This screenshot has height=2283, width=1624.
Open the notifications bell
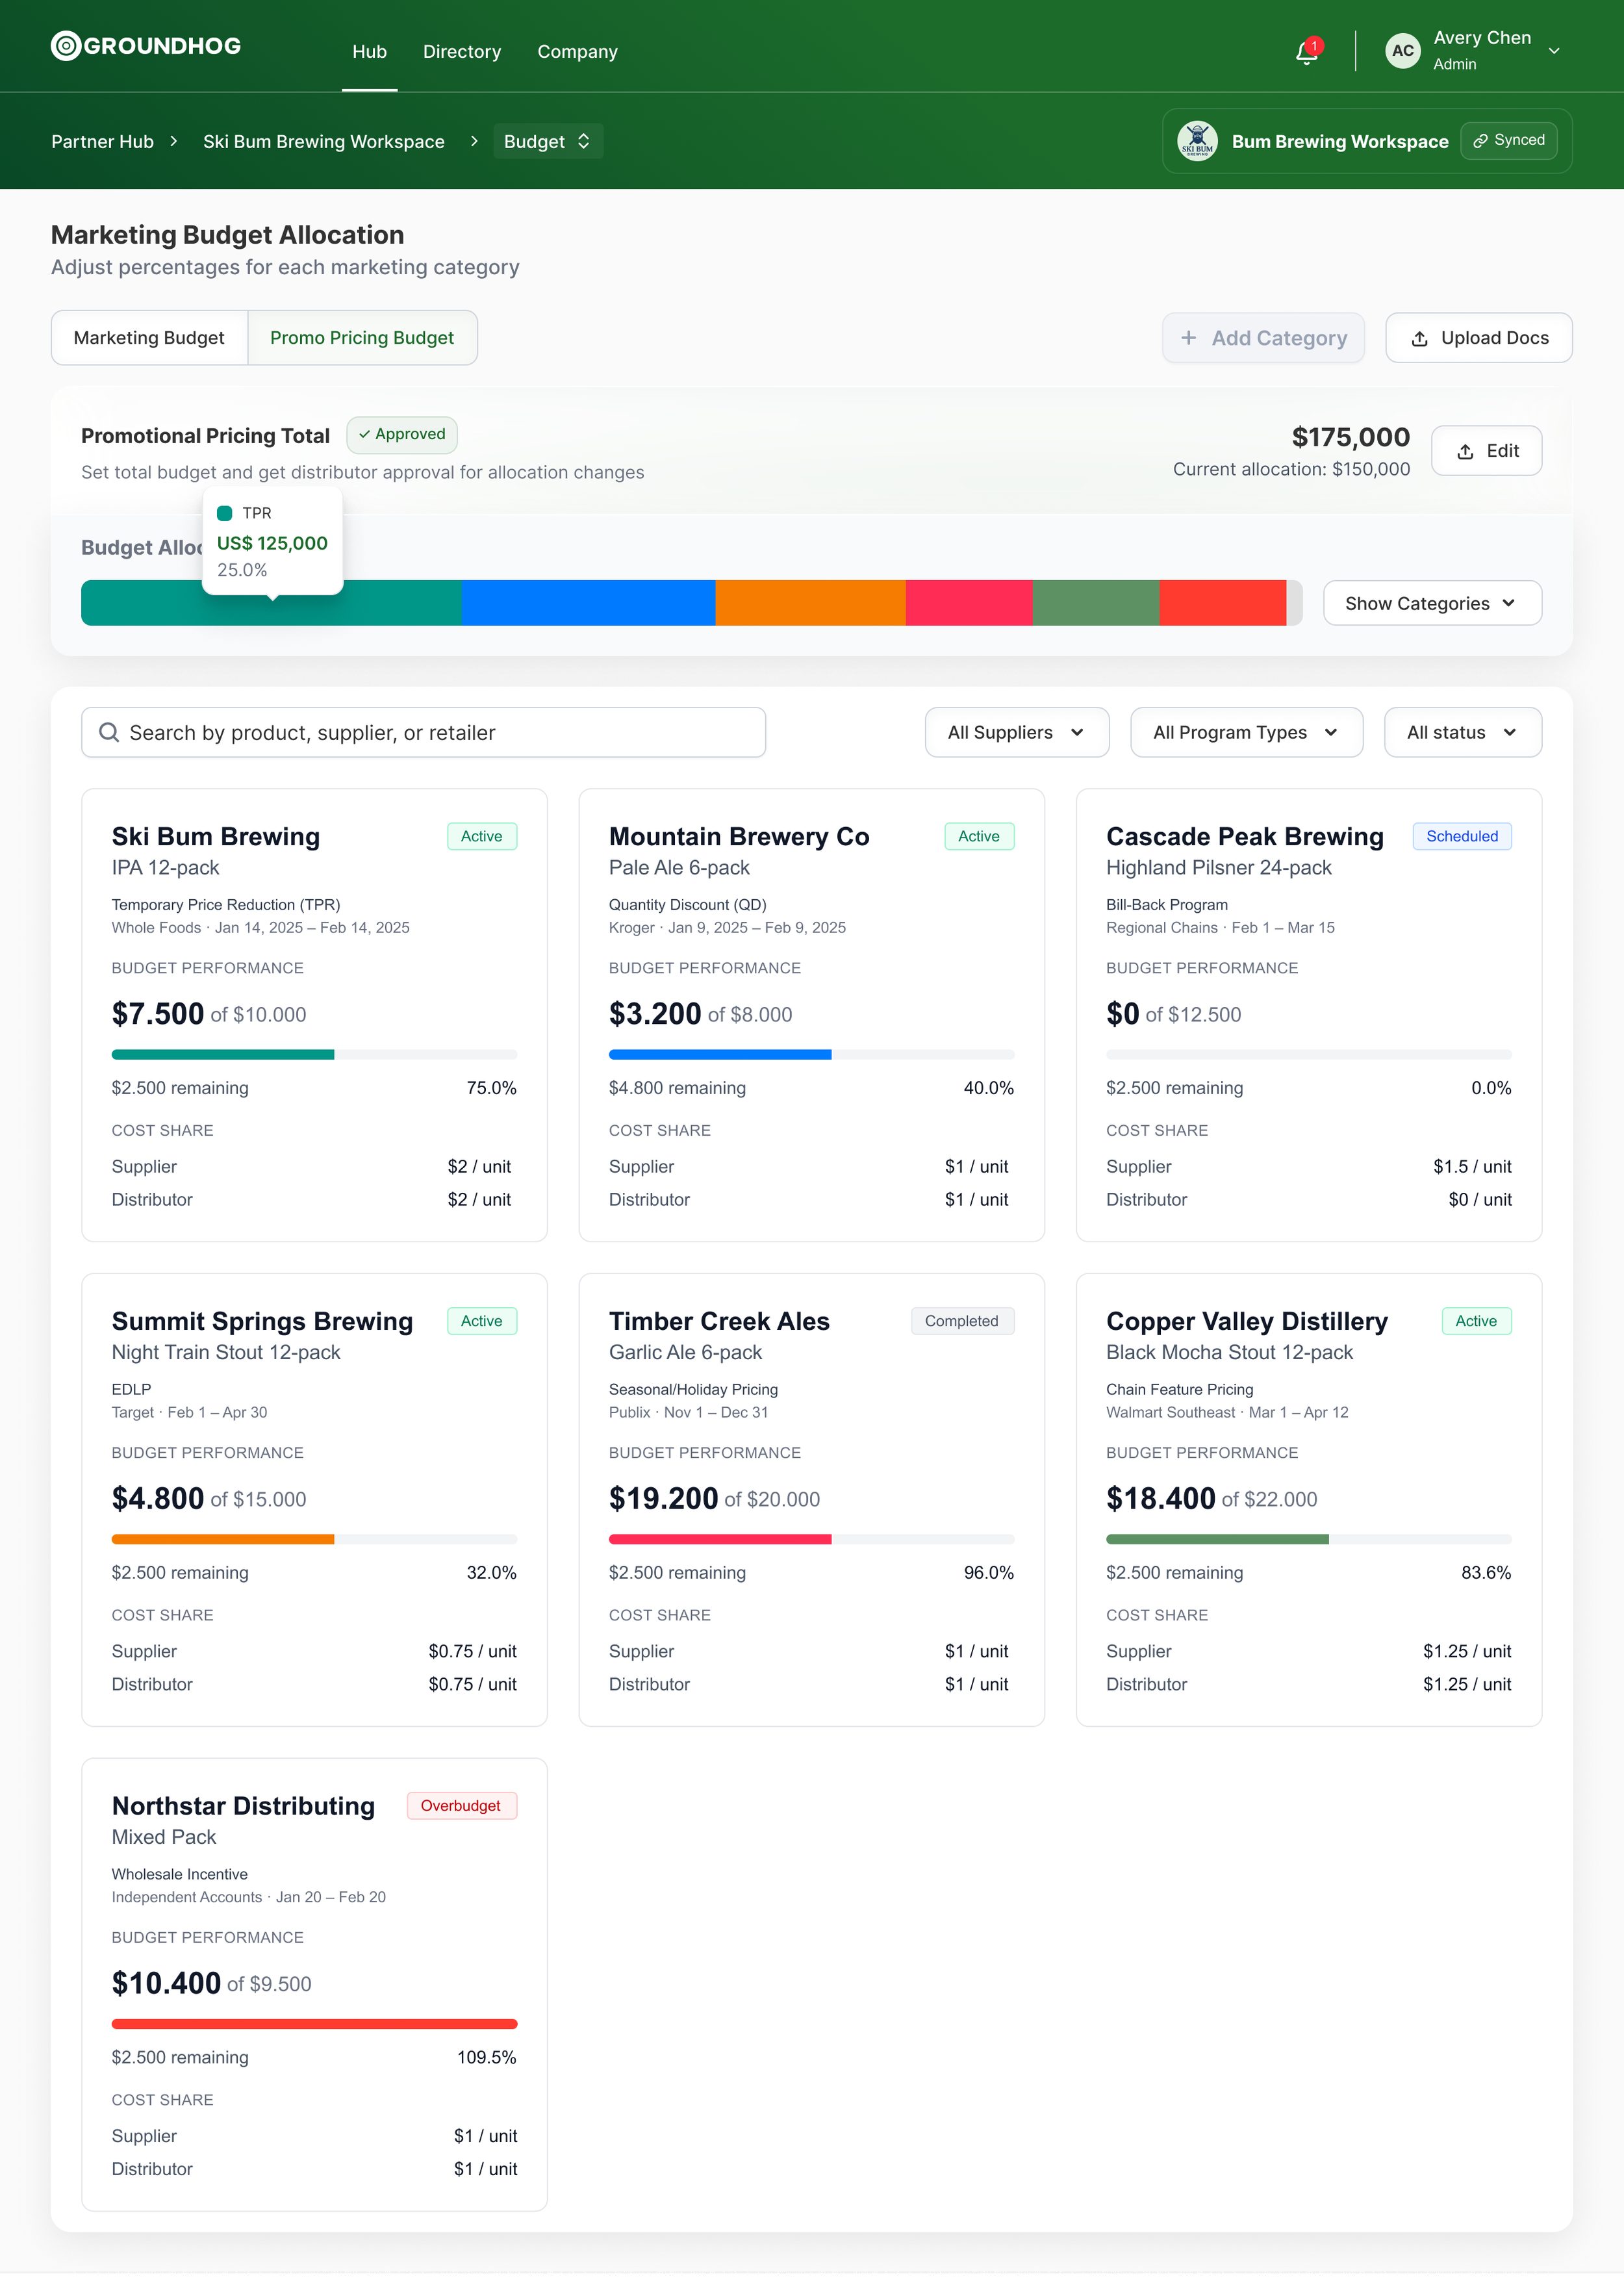1306,52
